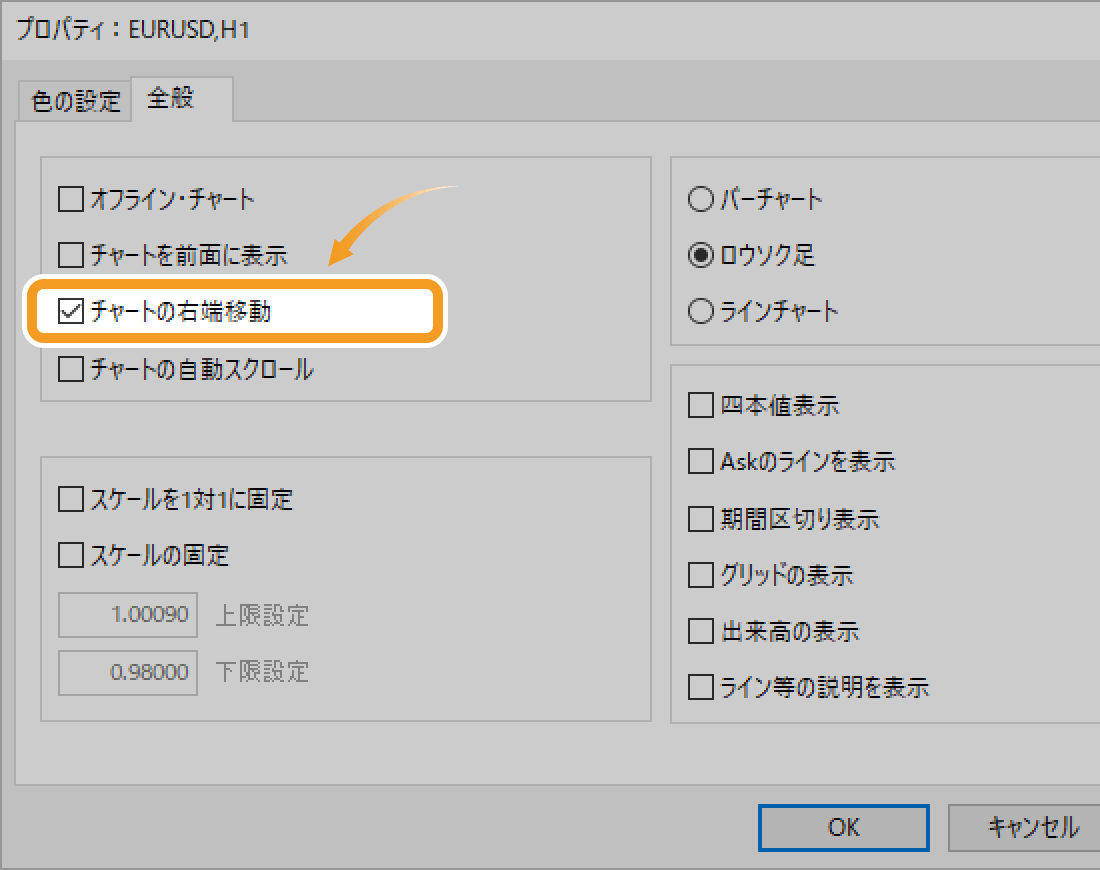The width and height of the screenshot is (1100, 870).
Task: Toggle 期間区切り表示 checkbox
Action: pyautogui.click(x=701, y=518)
